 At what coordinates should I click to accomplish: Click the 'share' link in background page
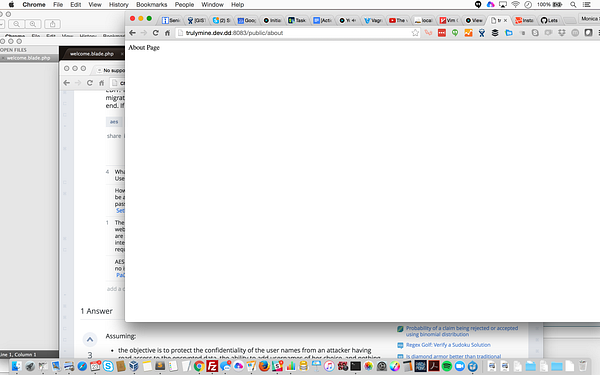114,136
